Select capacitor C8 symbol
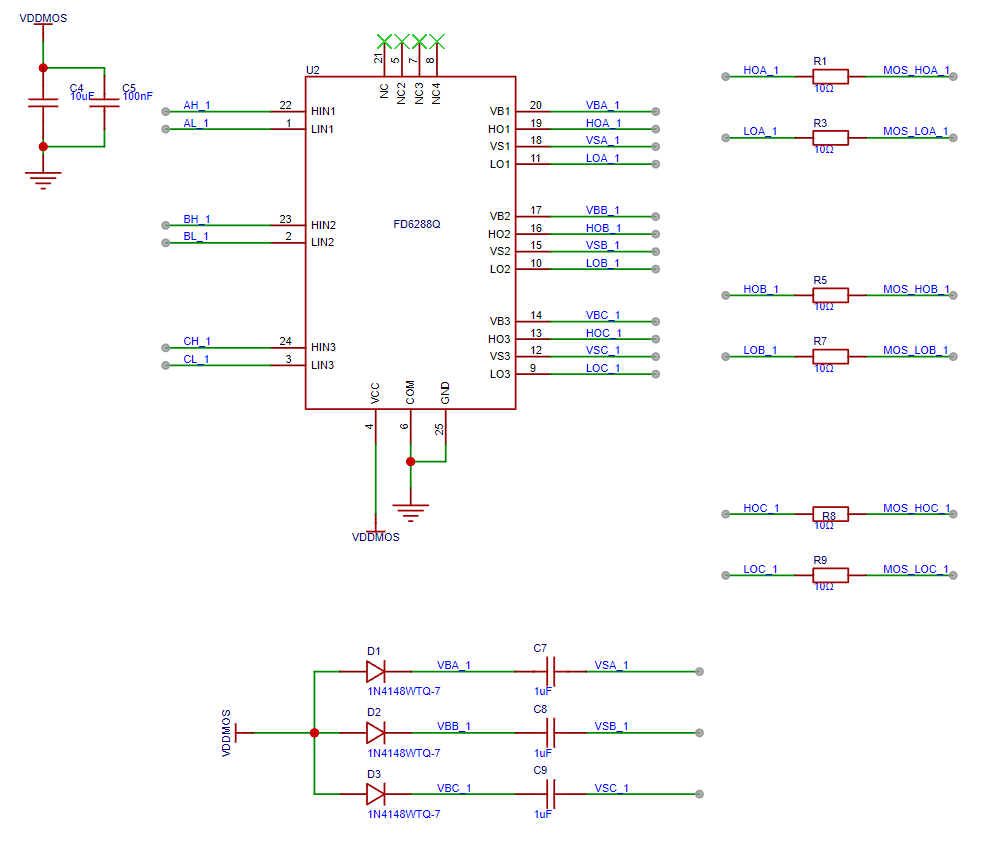Viewport: 1003px width, 842px height. click(551, 733)
